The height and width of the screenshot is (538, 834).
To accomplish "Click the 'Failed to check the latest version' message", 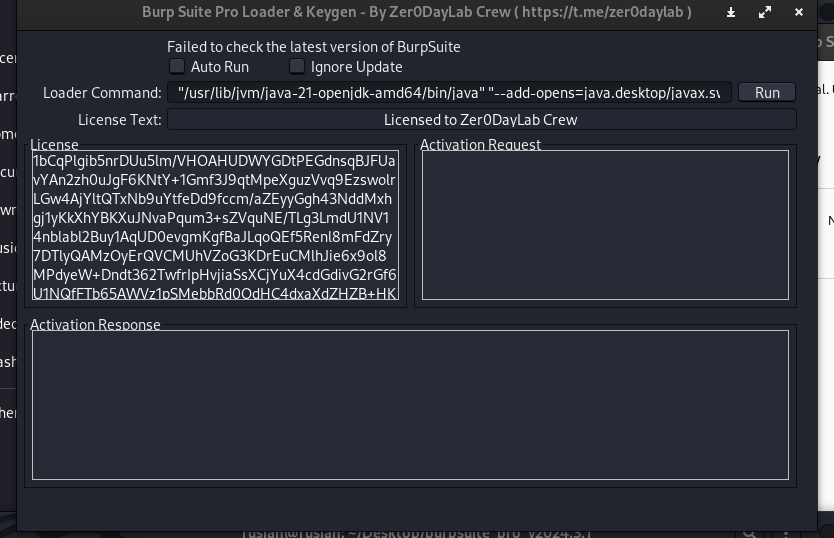I will [314, 47].
